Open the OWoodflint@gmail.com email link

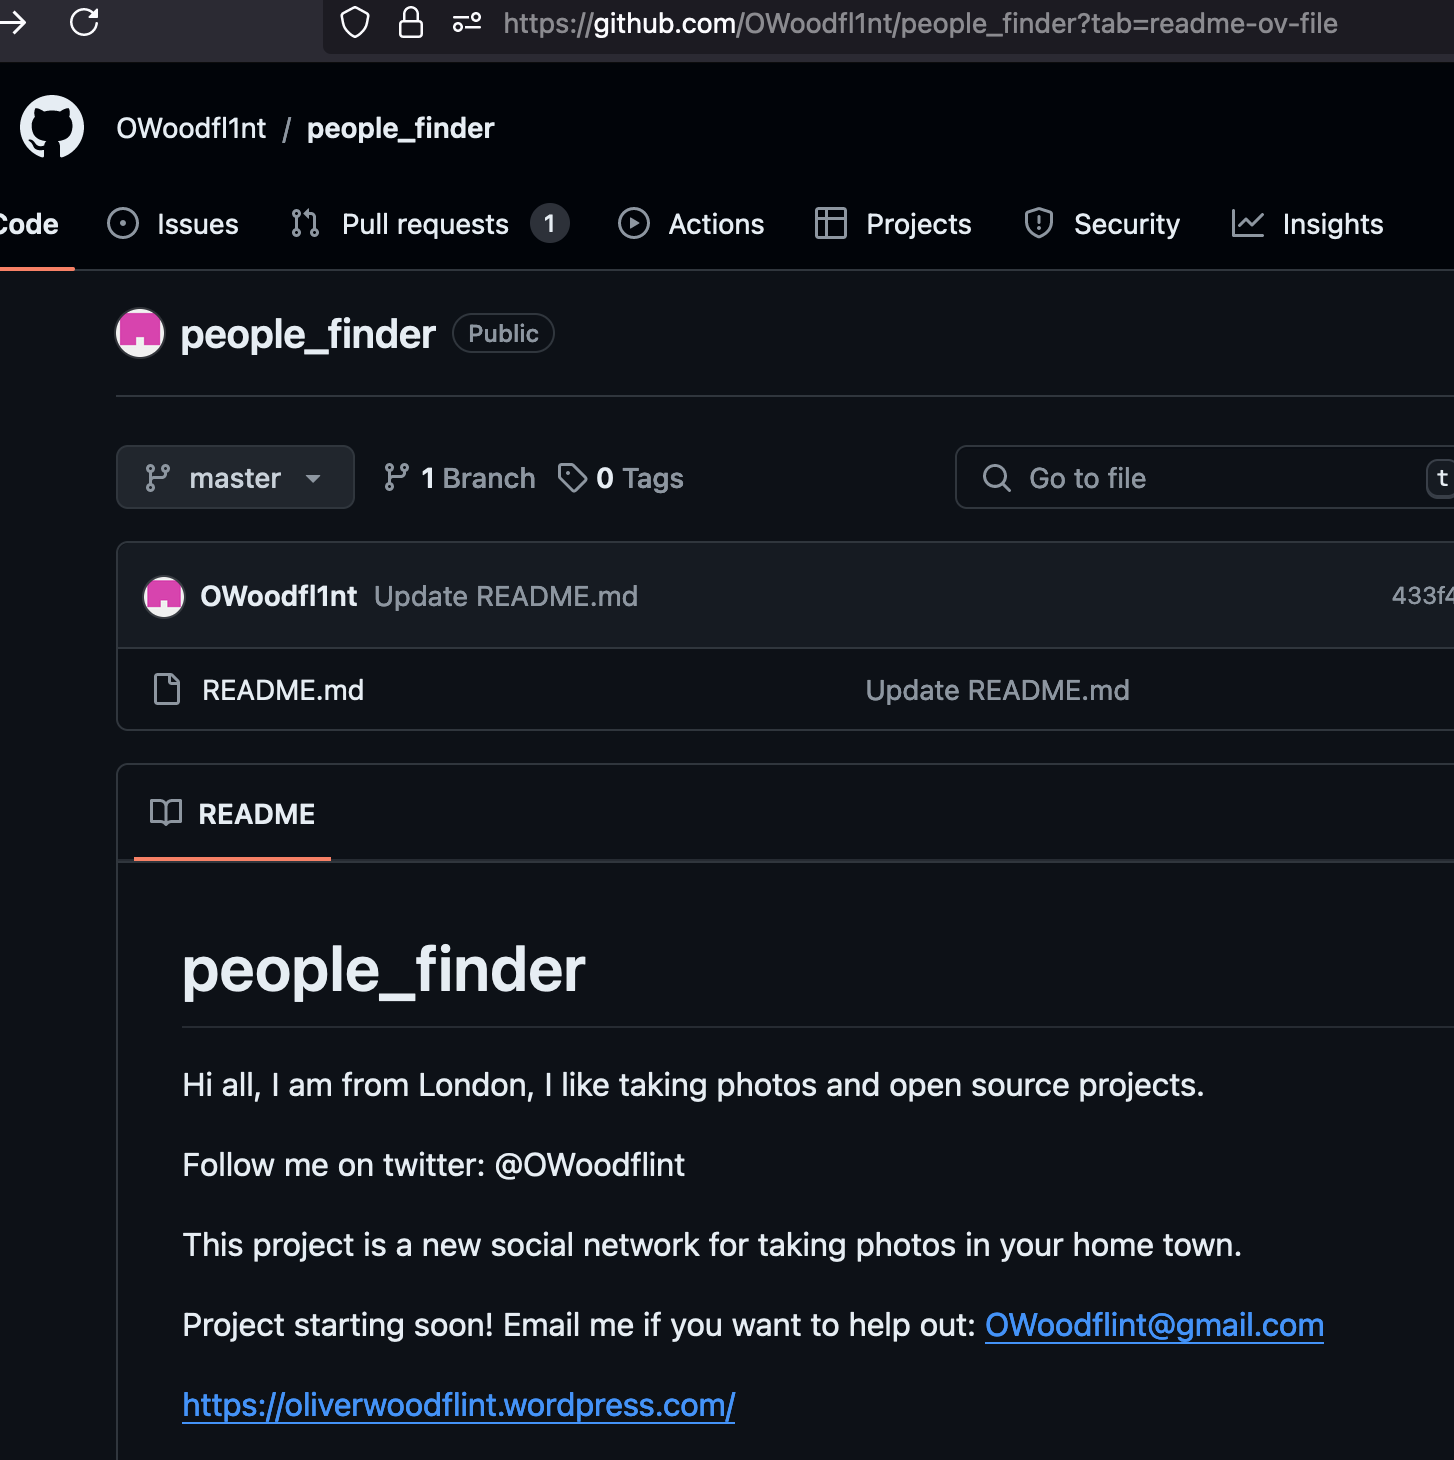coord(1154,1325)
